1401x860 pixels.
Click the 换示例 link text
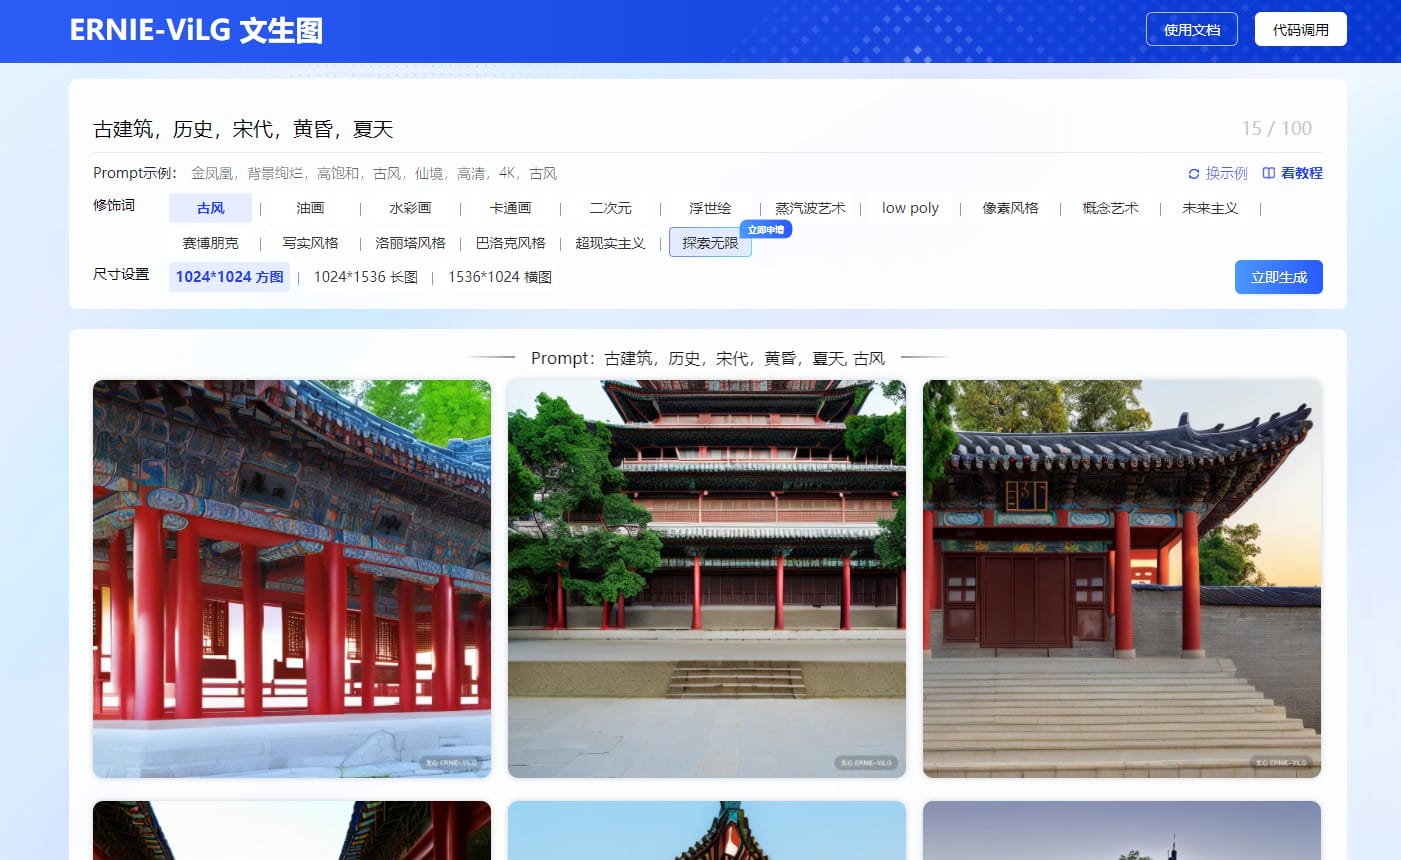1227,174
